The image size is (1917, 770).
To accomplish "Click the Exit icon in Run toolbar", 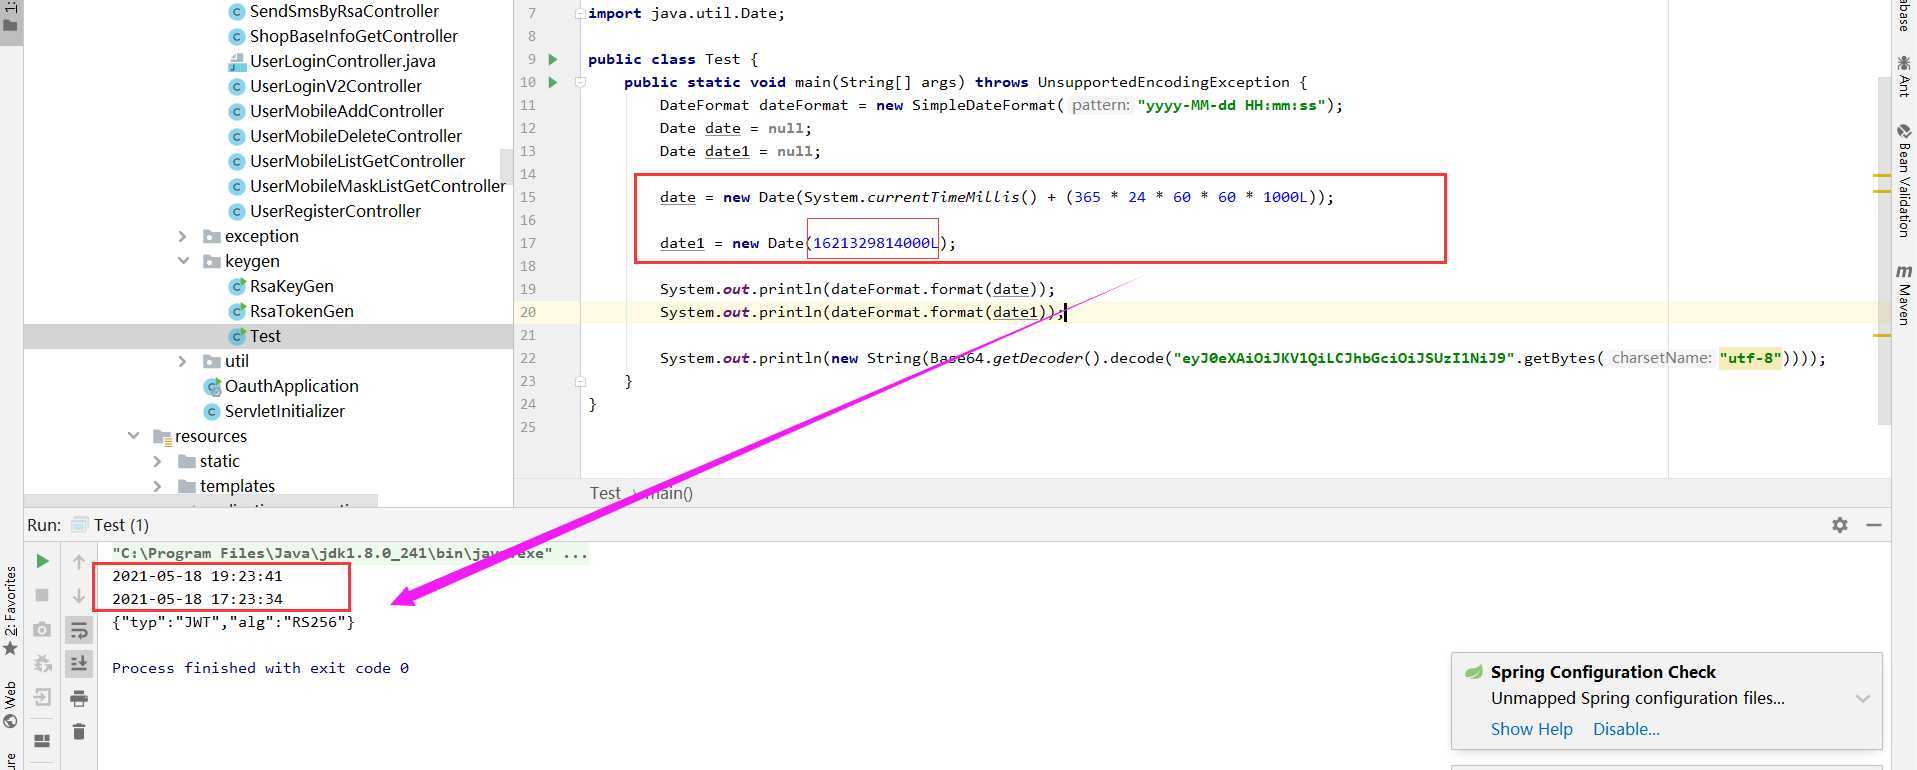I will point(42,697).
